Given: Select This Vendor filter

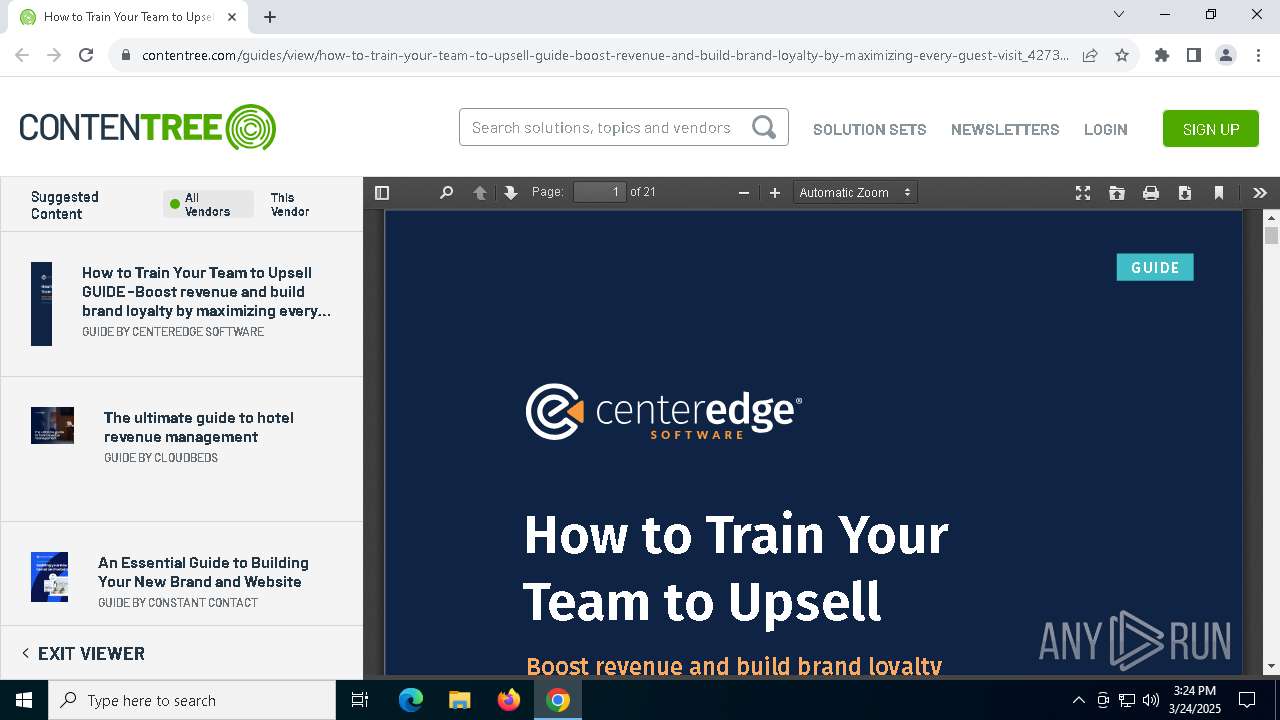Looking at the screenshot, I should point(289,204).
